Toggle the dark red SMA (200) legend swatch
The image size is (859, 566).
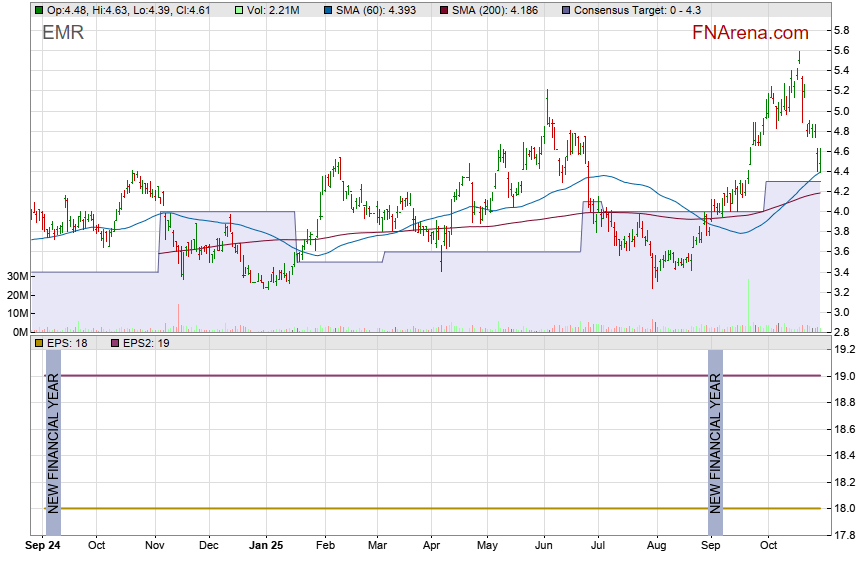[x=442, y=10]
